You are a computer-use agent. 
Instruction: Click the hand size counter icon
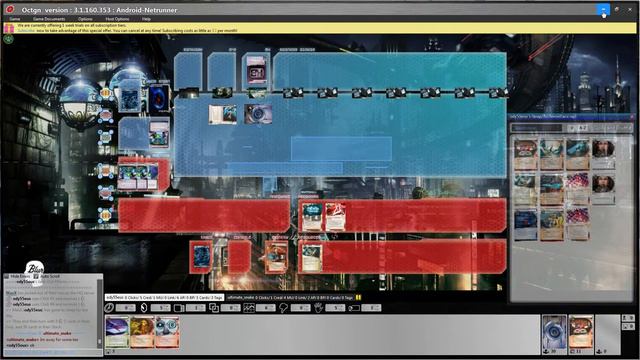(x=318, y=308)
